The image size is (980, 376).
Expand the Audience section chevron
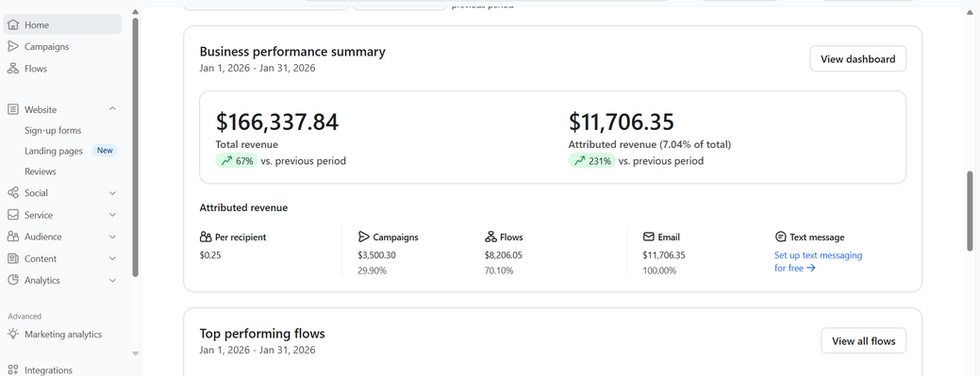click(112, 237)
